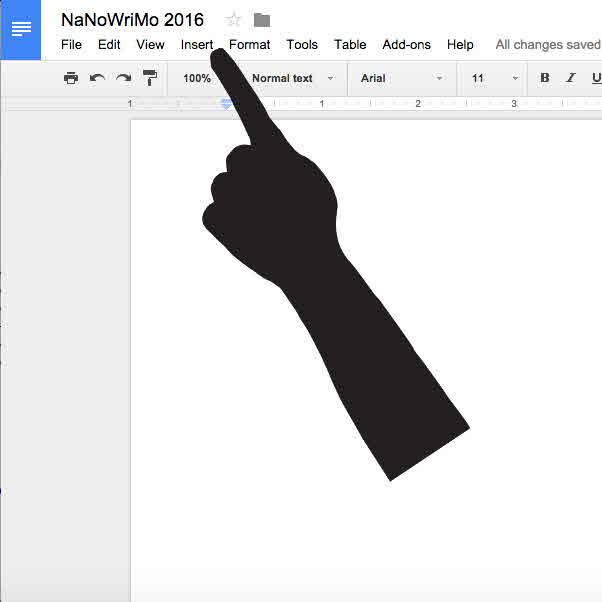This screenshot has width=602, height=602.
Task: Click the Redo arrow
Action: click(x=123, y=78)
